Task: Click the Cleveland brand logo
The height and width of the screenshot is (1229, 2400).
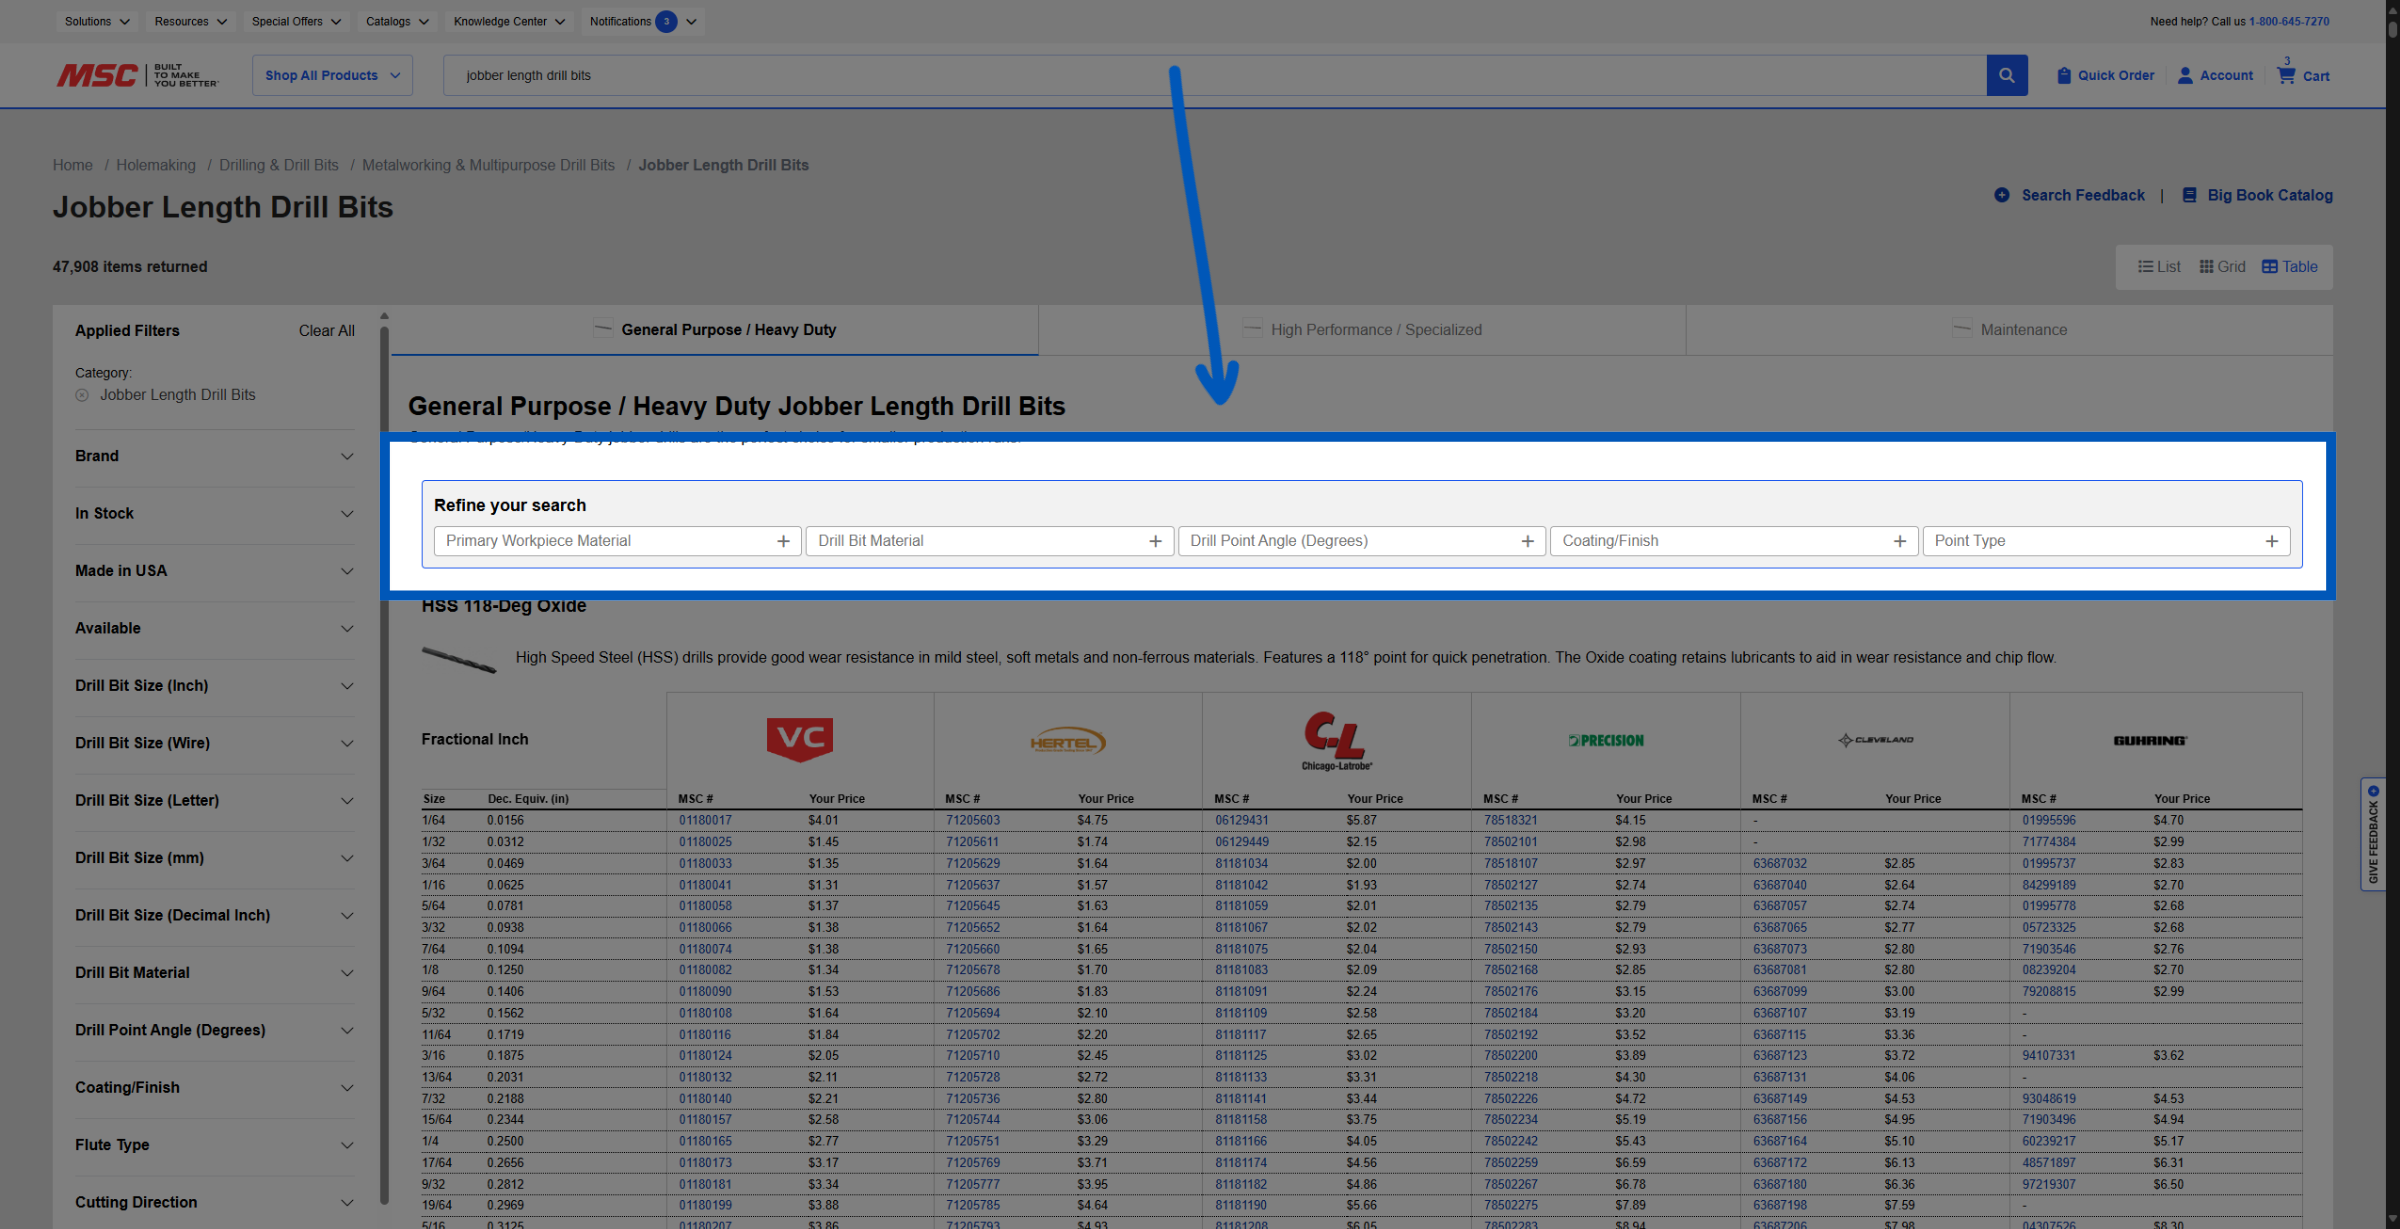Action: (1875, 740)
